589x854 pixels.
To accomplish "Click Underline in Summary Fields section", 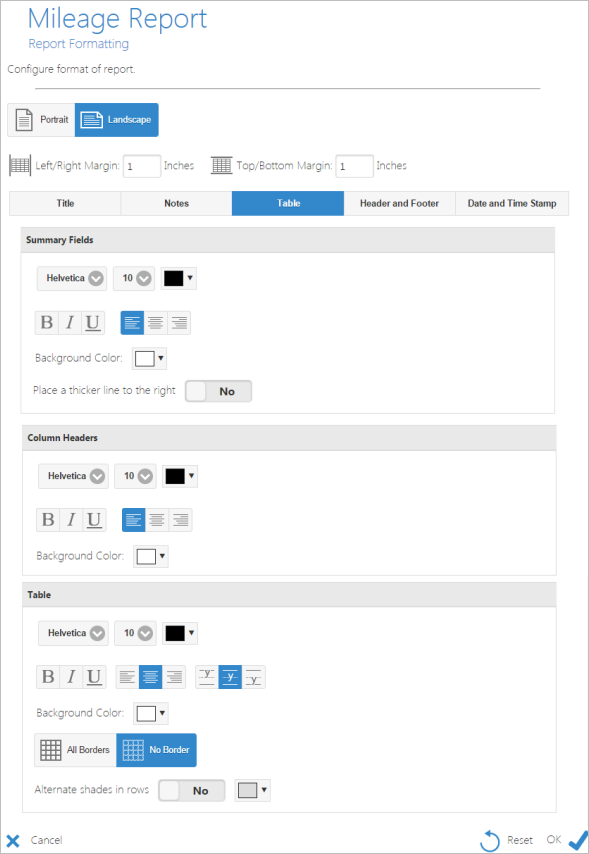I will tap(93, 323).
